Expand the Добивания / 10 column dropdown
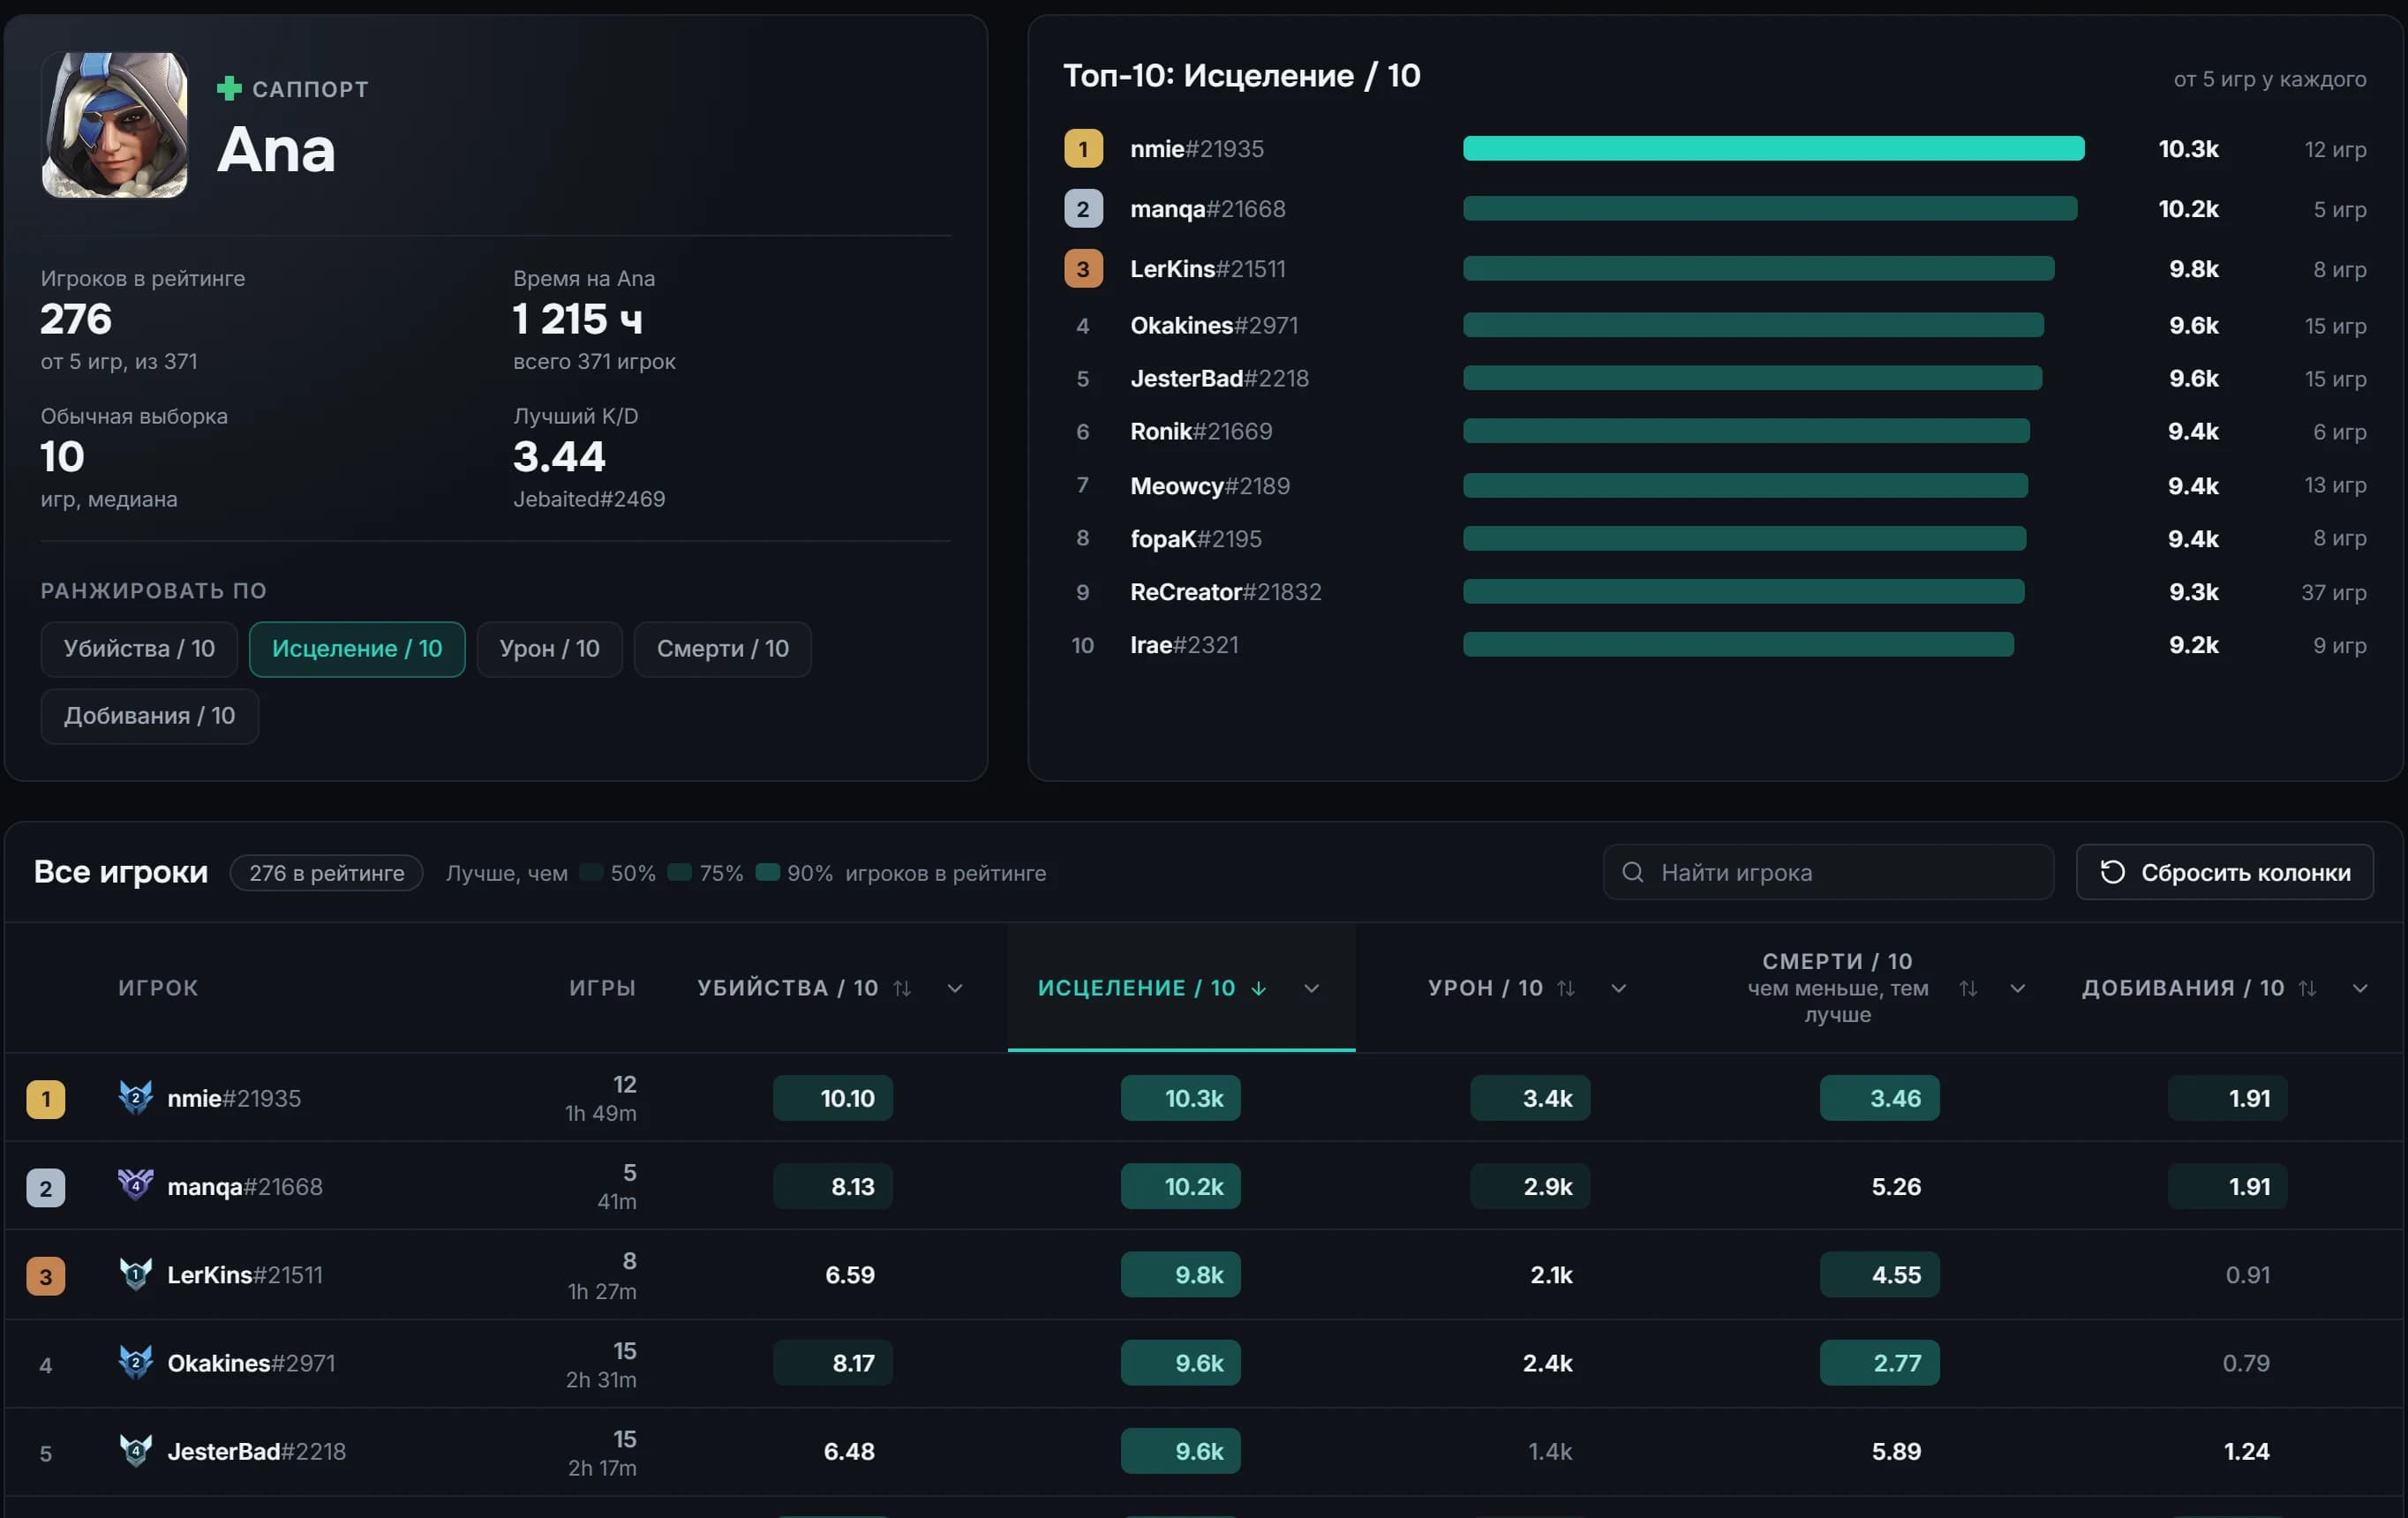 click(2360, 988)
